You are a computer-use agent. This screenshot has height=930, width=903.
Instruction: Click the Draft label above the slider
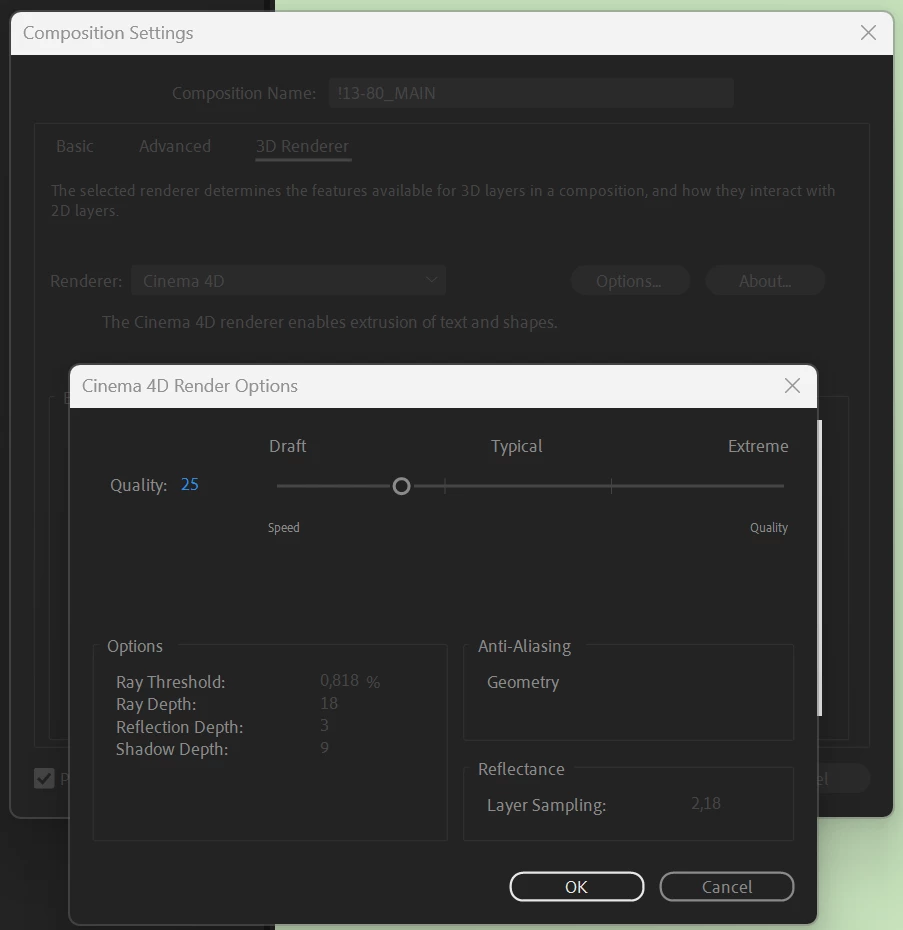(288, 446)
